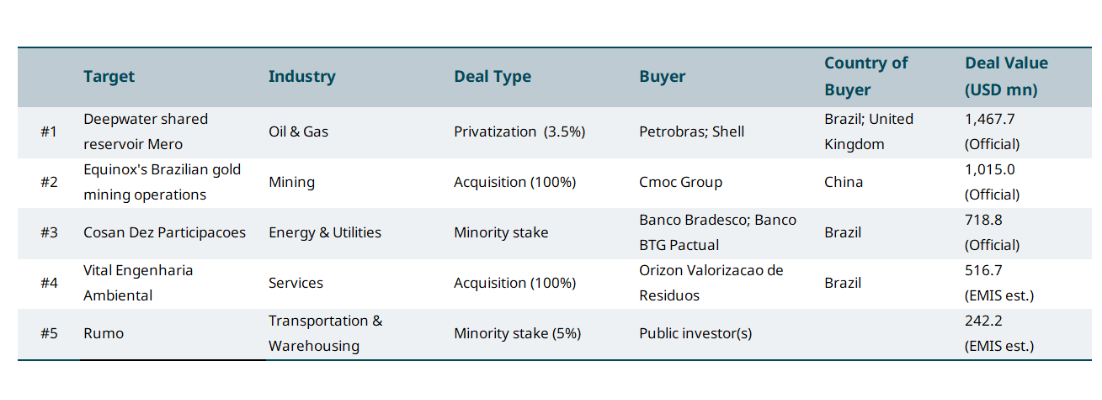
Task: Click the Deal Value (USD mn) header
Action: [x=1006, y=76]
